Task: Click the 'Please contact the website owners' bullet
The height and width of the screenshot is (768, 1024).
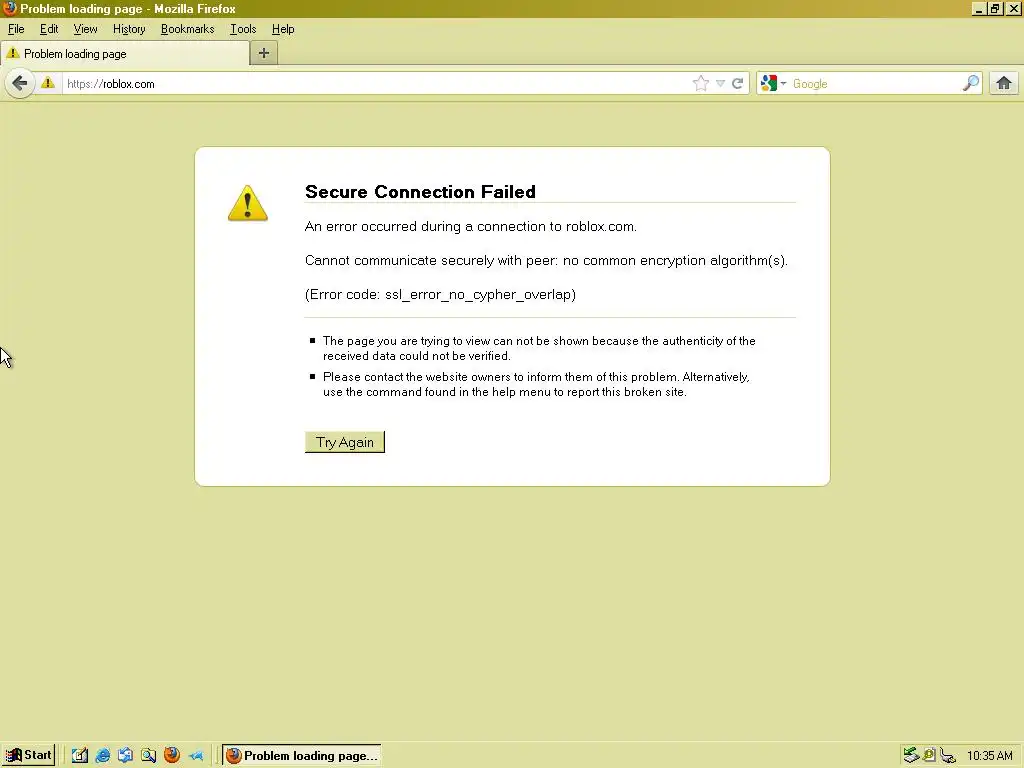Action: pos(536,385)
